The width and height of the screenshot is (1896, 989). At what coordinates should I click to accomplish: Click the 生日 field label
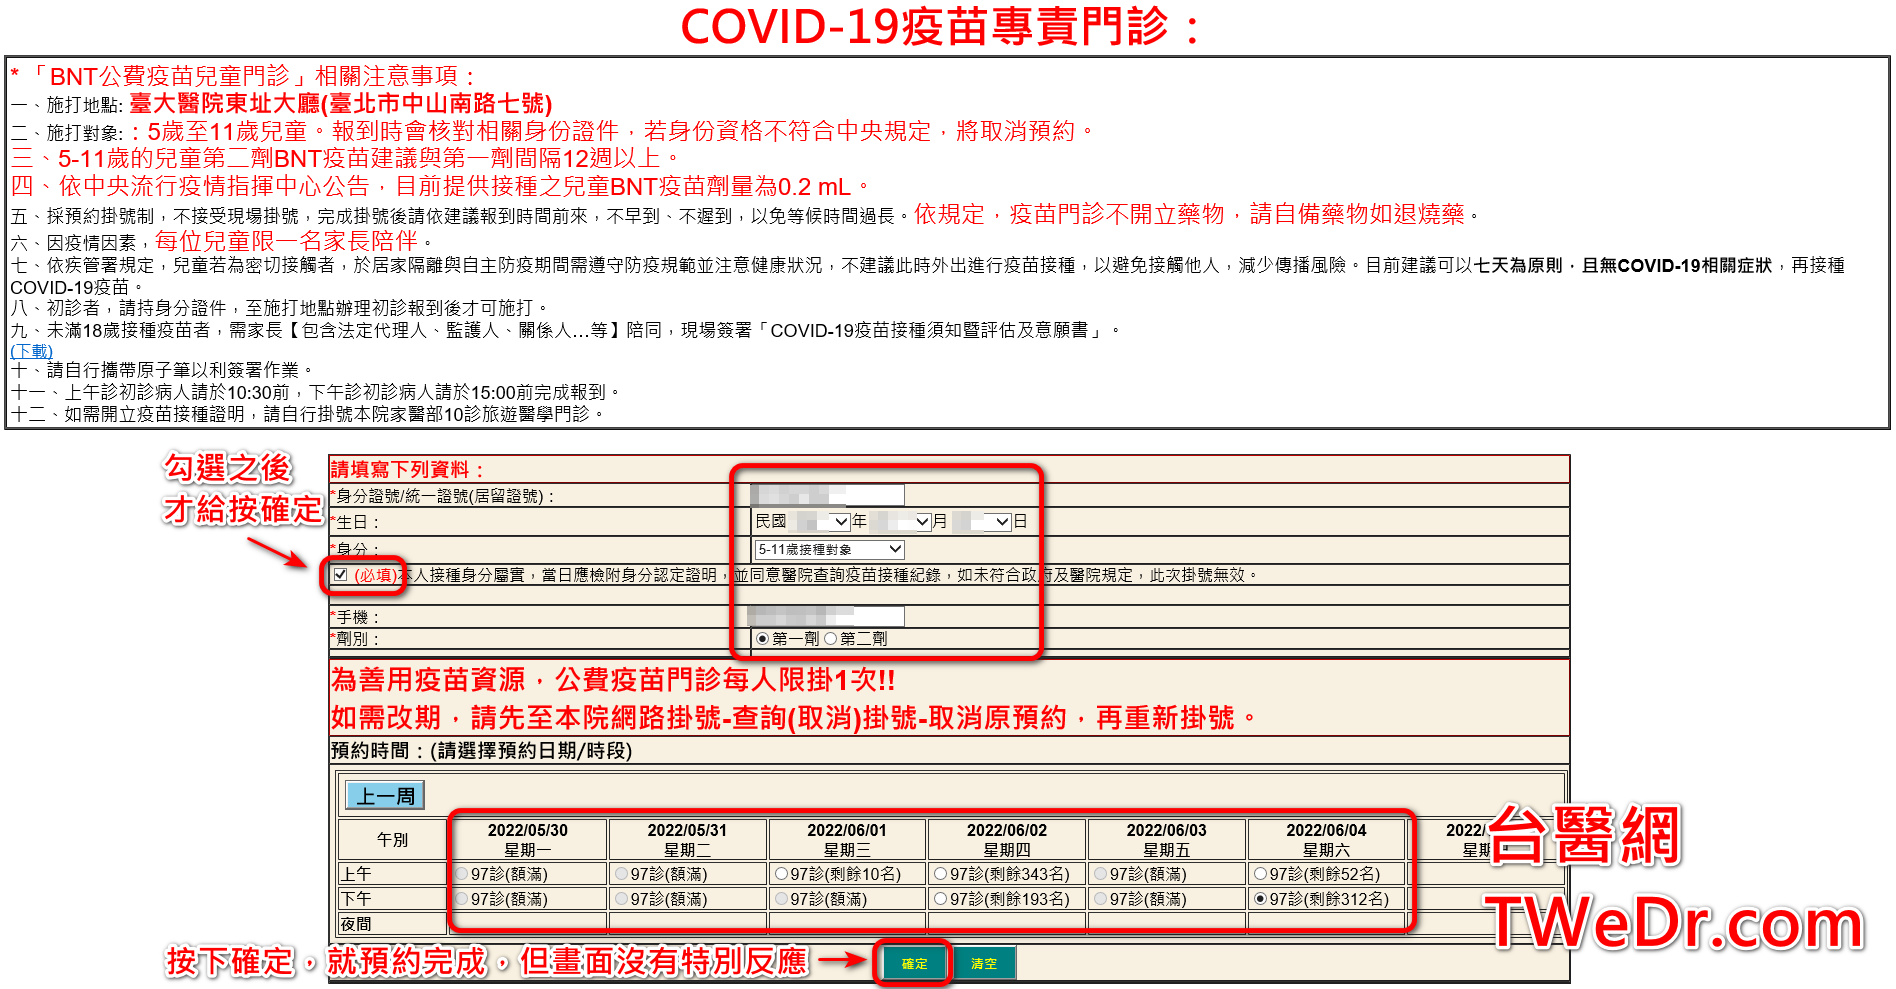[357, 522]
